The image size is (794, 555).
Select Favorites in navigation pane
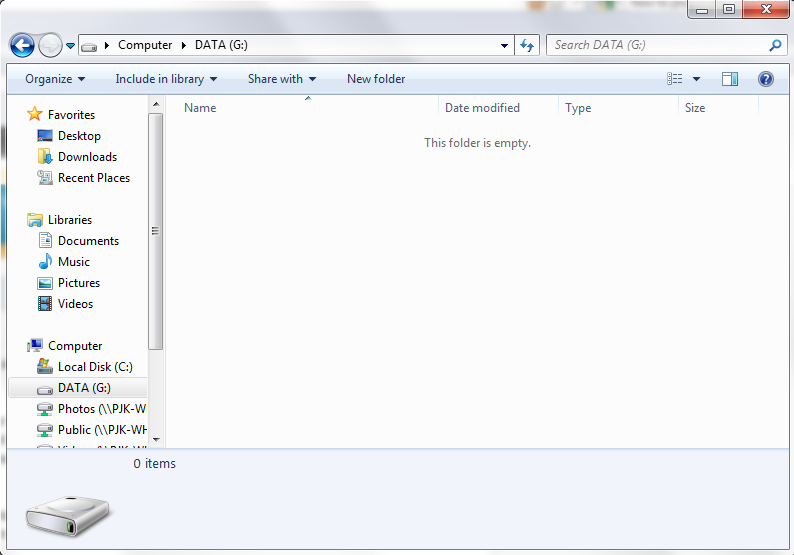point(71,115)
